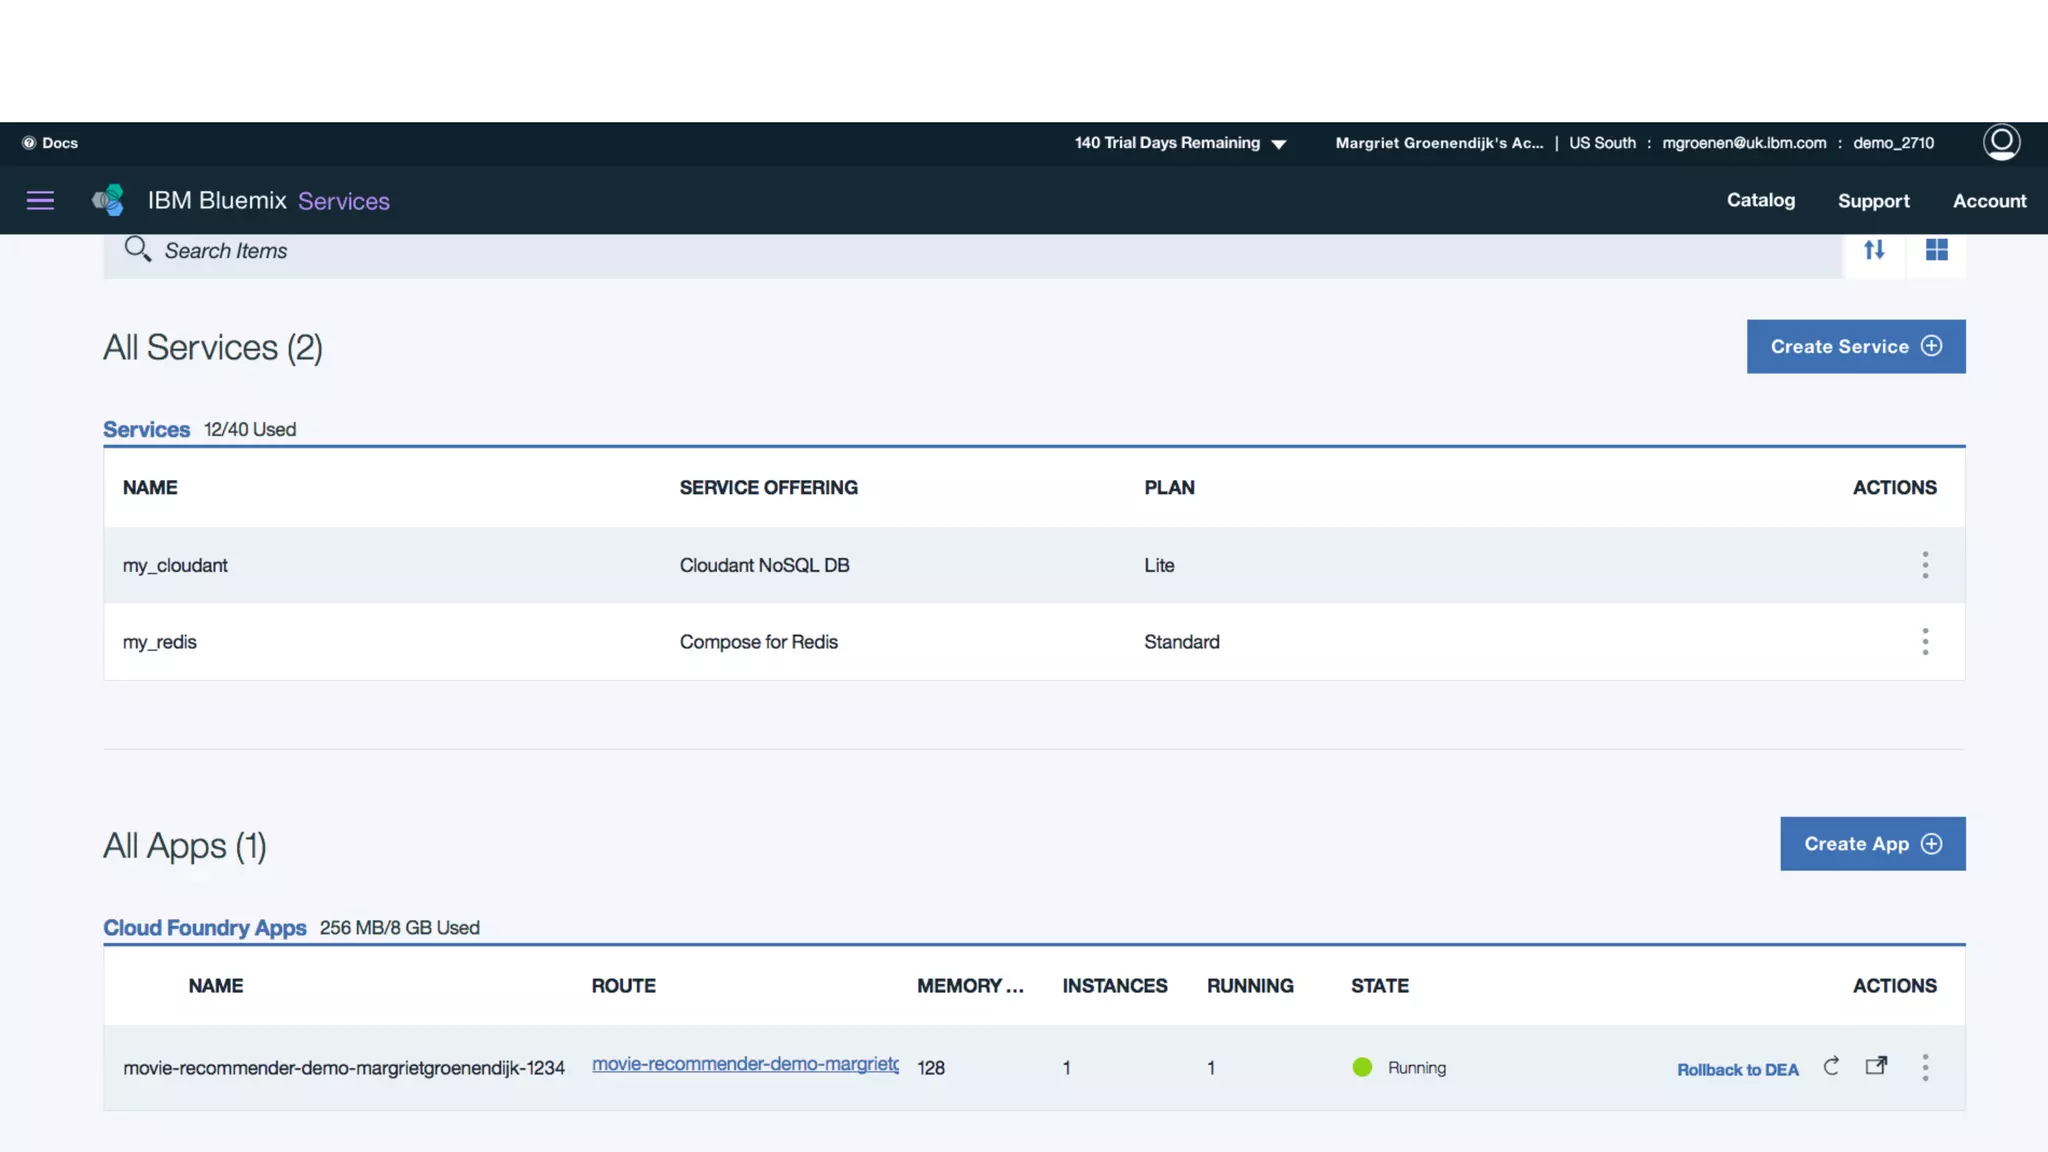Viewport: 2048px width, 1152px height.
Task: Open actions menu for my_cloudant
Action: pyautogui.click(x=1925, y=565)
